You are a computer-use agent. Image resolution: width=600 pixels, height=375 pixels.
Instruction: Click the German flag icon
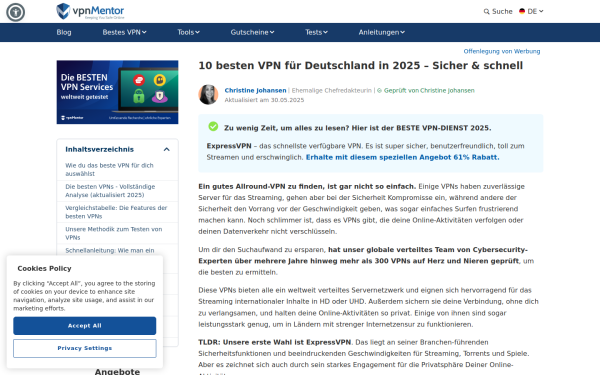pyautogui.click(x=522, y=11)
